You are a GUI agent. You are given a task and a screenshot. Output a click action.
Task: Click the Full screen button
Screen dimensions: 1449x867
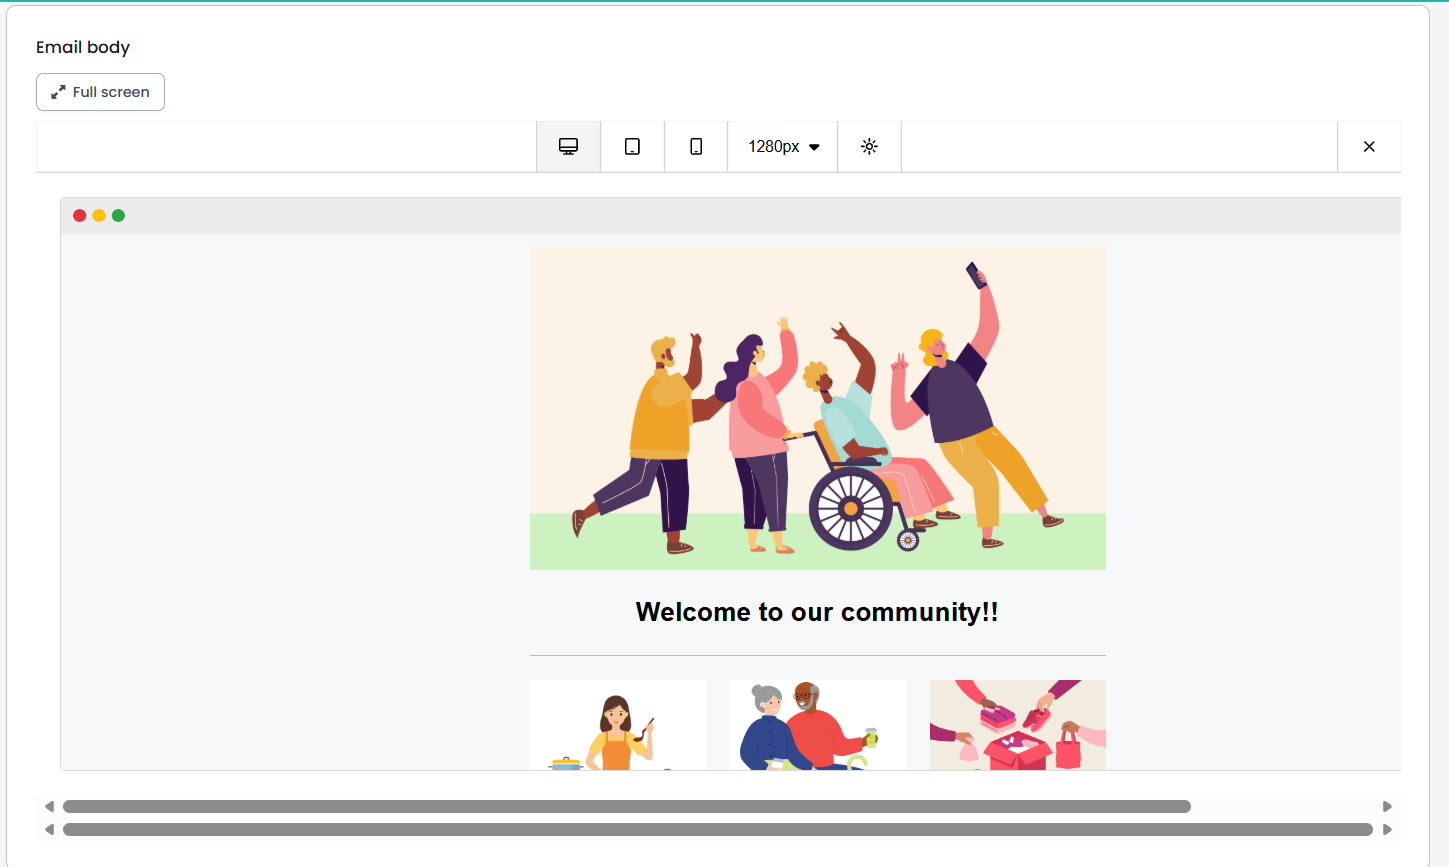tap(100, 92)
